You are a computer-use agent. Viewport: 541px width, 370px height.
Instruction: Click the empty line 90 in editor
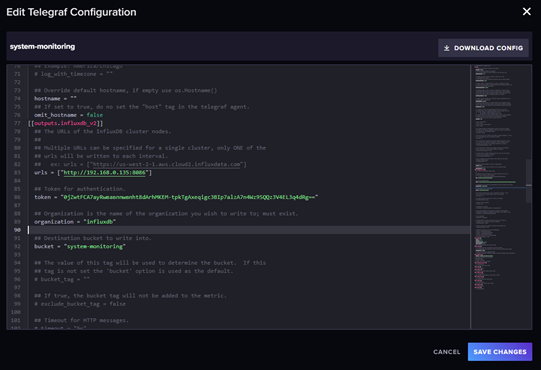tap(248, 230)
